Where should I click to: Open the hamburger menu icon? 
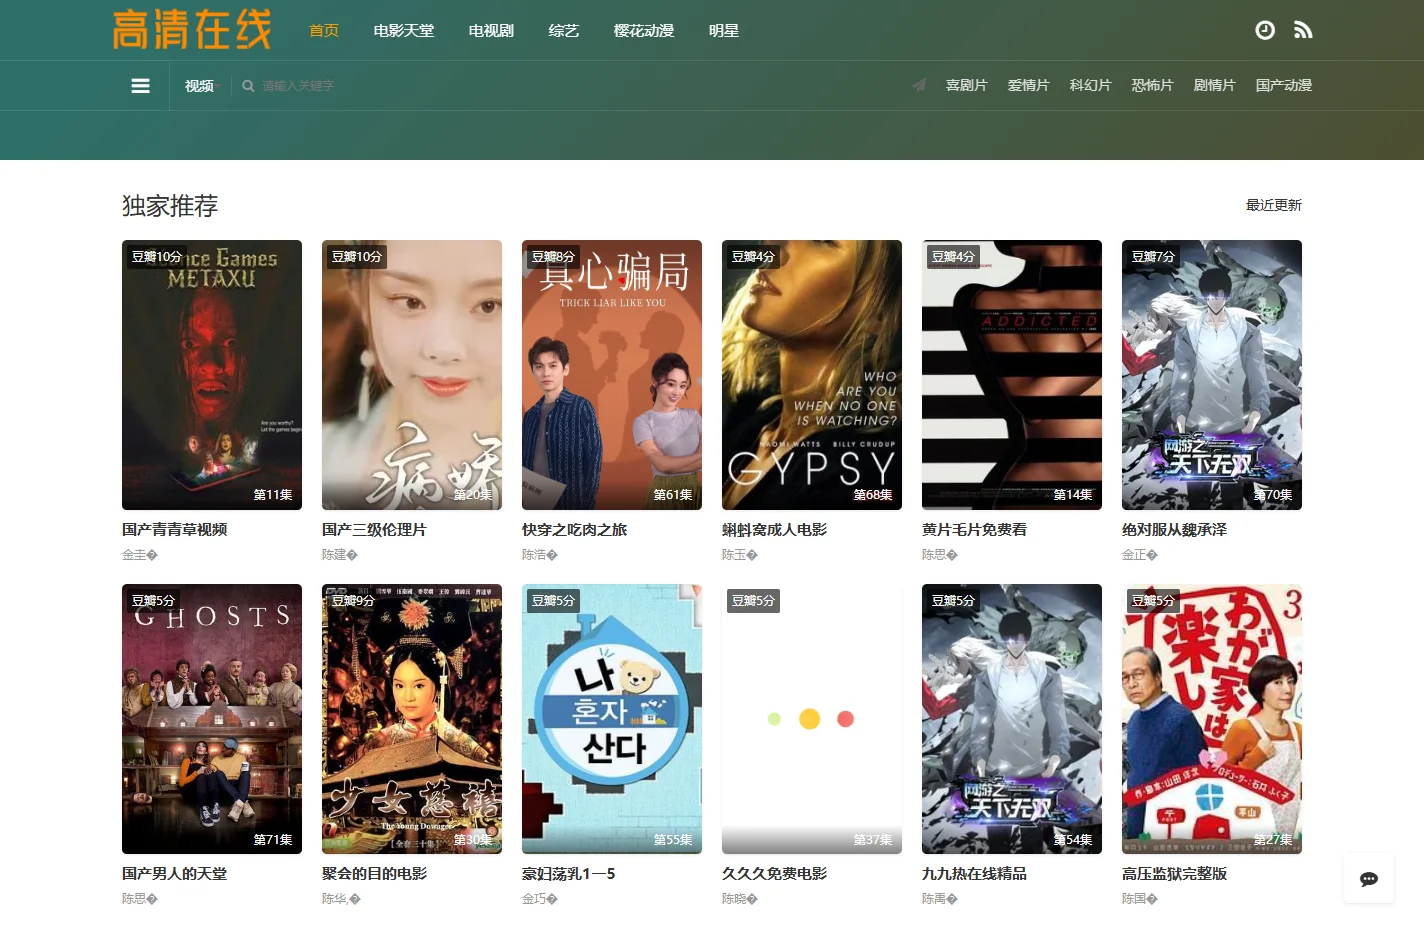click(141, 86)
